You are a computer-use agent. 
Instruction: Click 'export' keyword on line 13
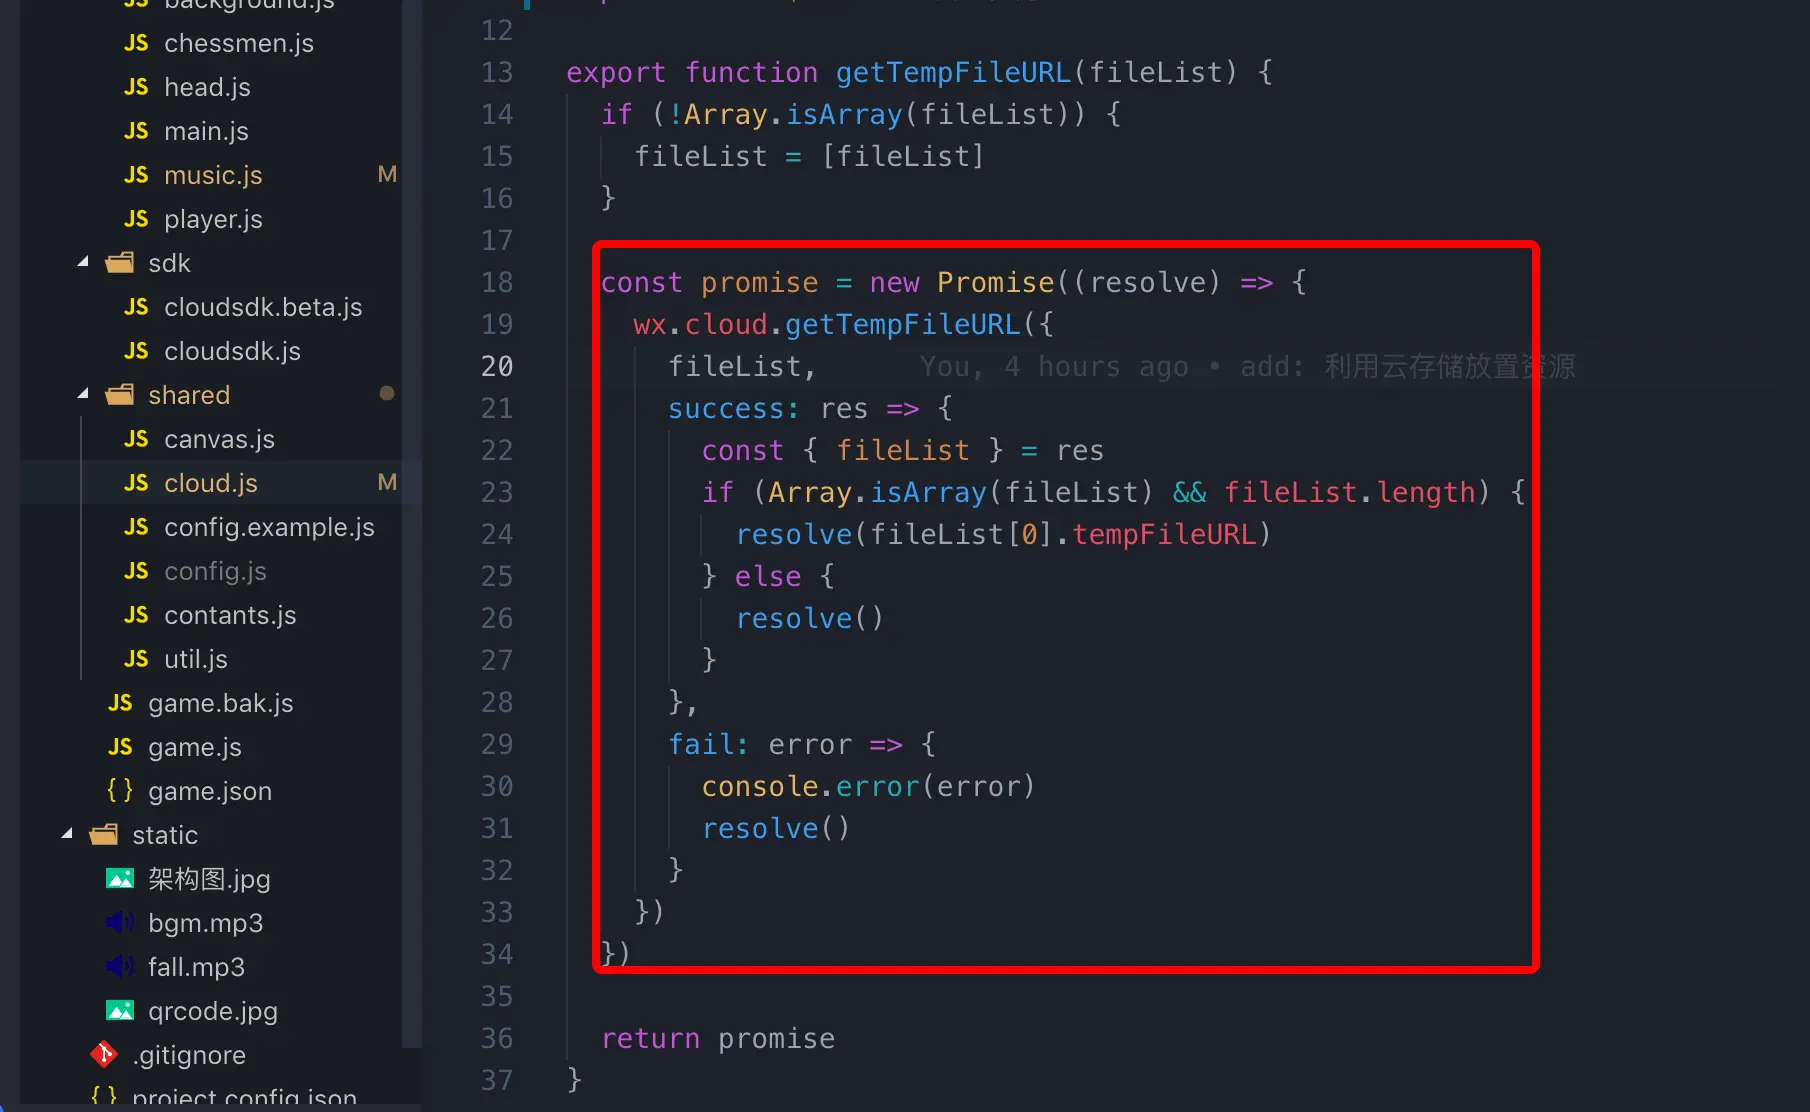[616, 73]
